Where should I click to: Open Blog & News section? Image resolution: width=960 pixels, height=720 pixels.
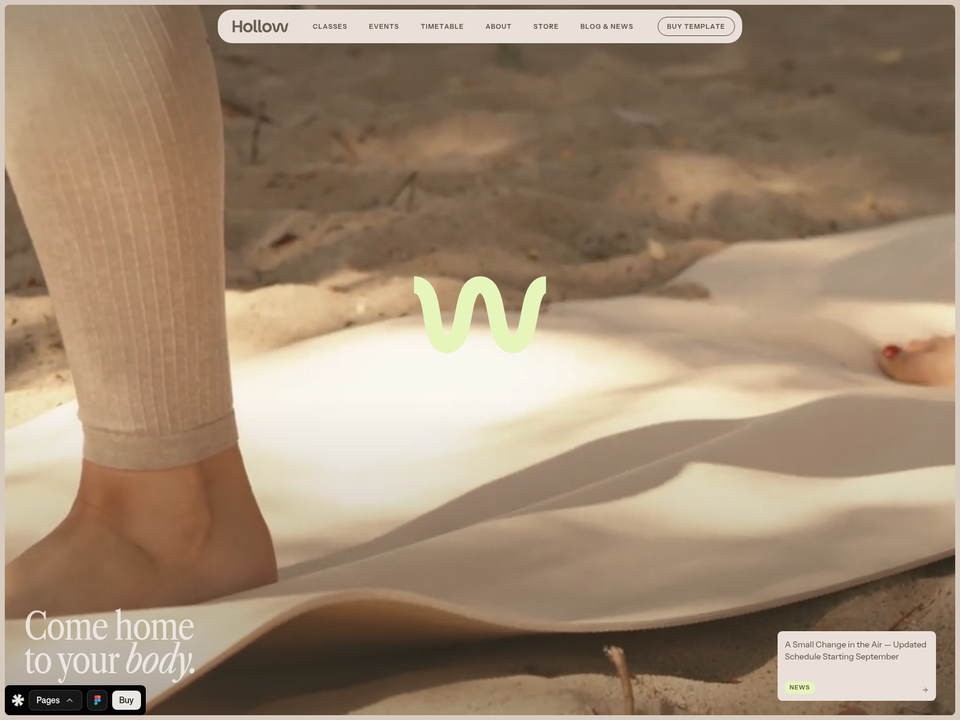(606, 26)
